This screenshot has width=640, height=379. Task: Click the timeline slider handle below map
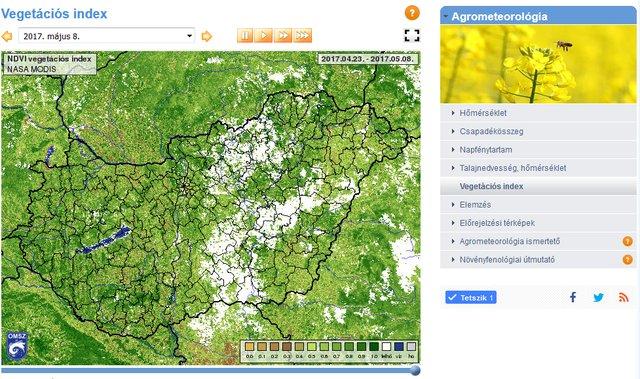[415, 370]
